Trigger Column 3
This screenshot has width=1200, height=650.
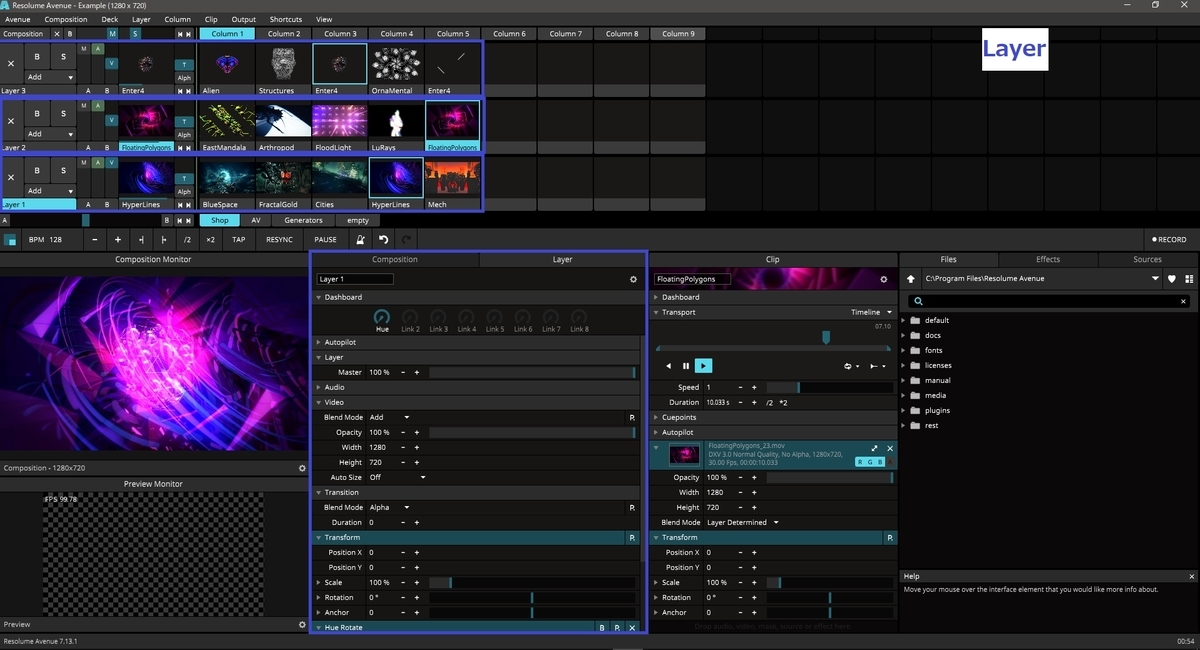pos(339,33)
